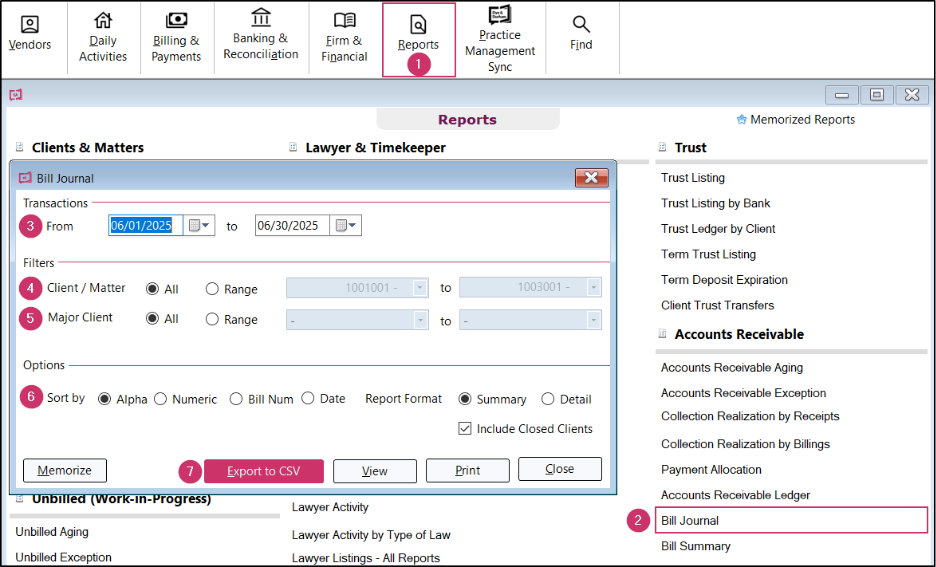936x567 pixels.
Task: Click the Lawyer & Timekeeper section icon
Action: click(x=292, y=147)
